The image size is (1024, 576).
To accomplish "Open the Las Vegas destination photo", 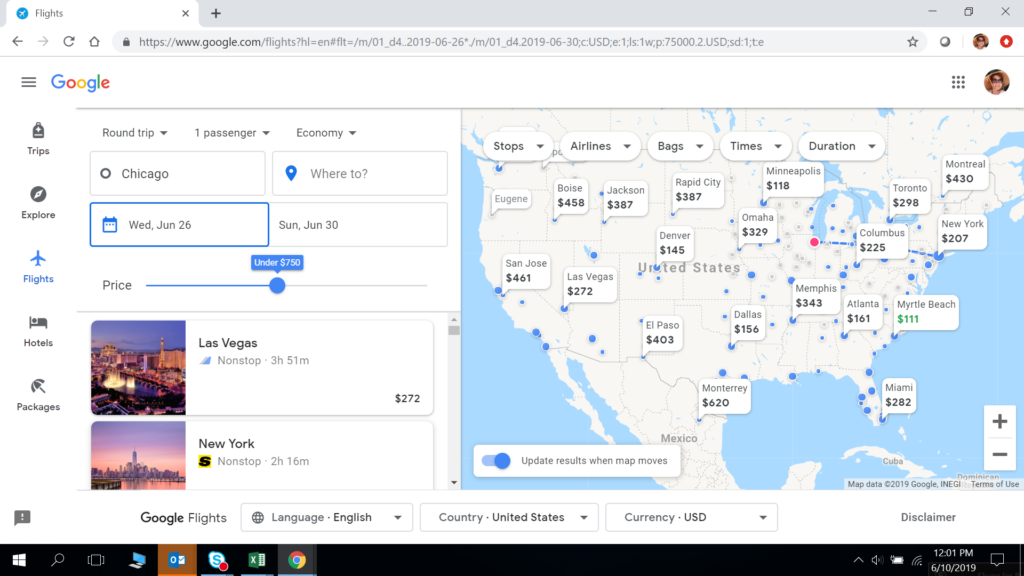I will tap(138, 368).
